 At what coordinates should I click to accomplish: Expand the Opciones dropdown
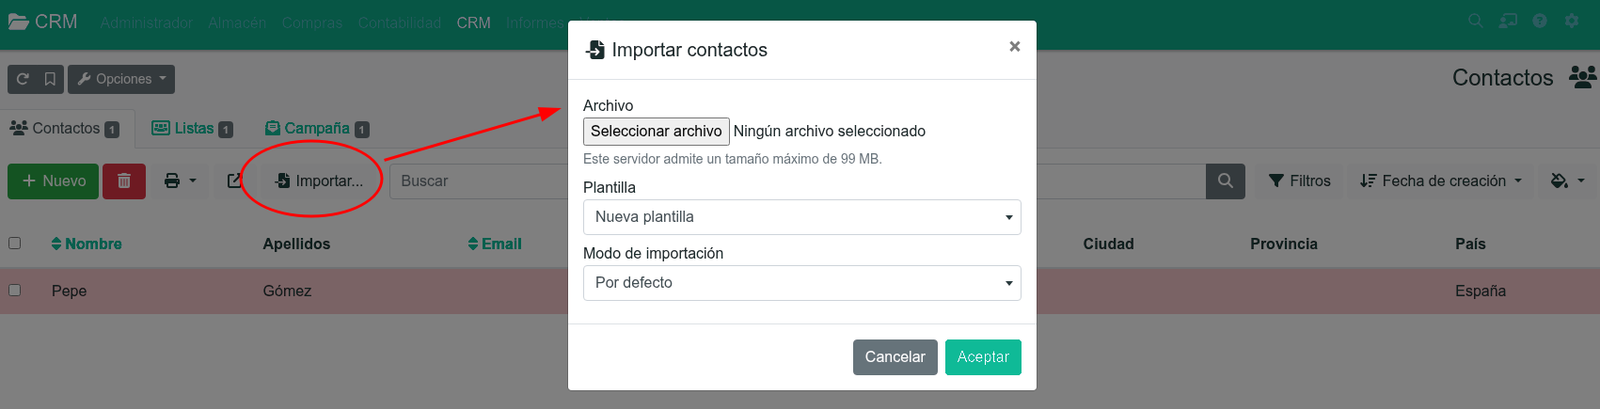(x=121, y=79)
